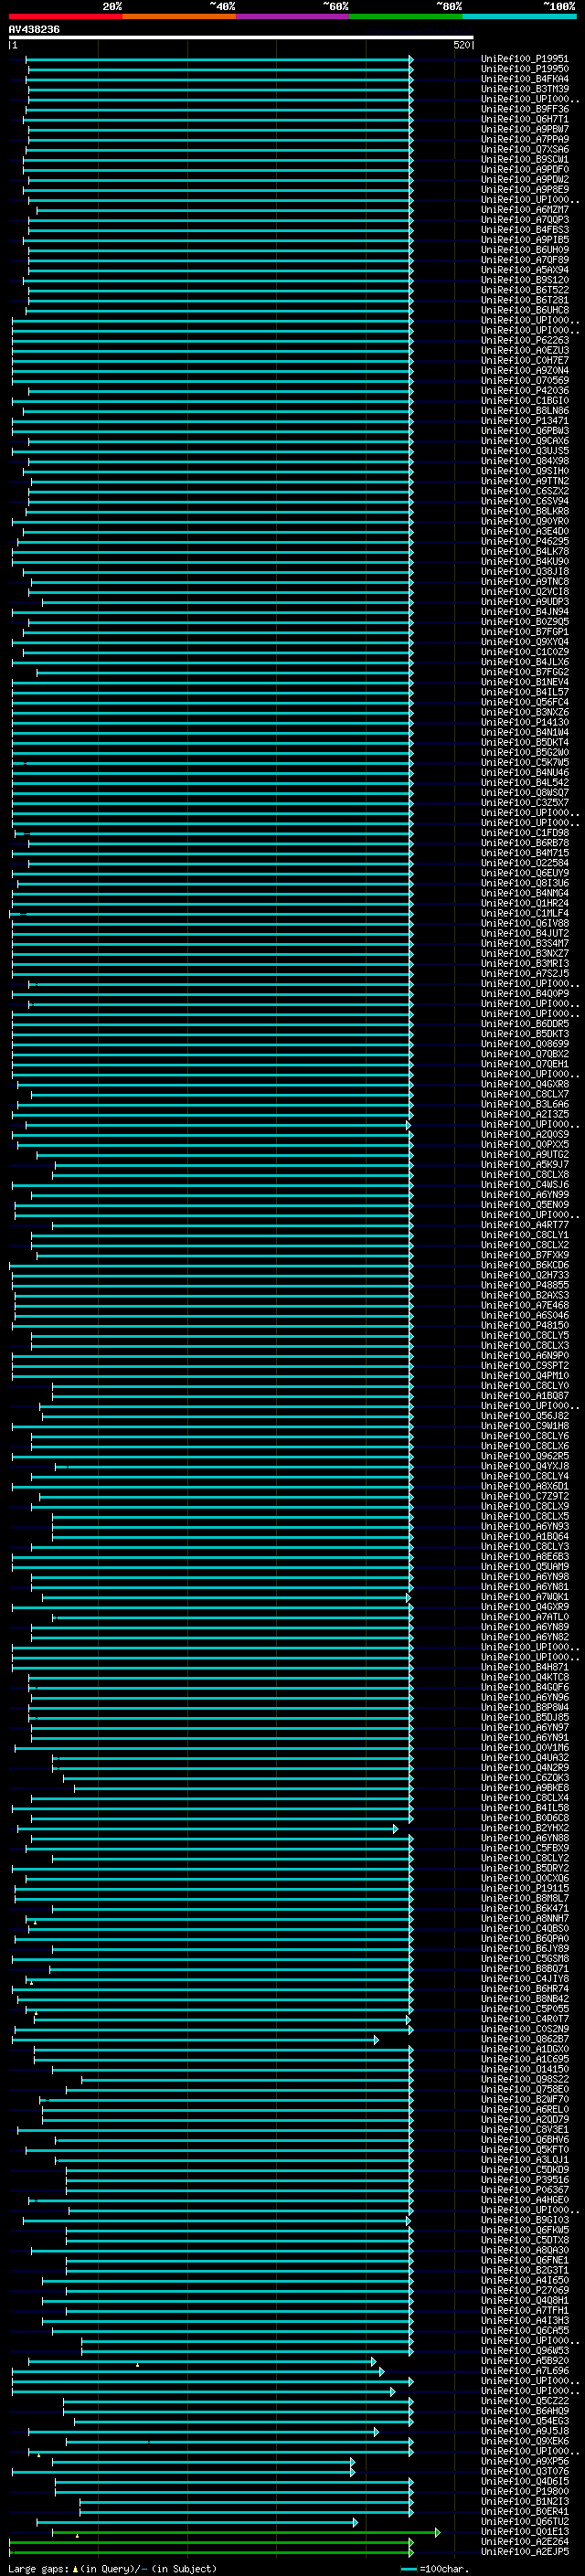585x2576 pixels.
Task: Select label UniRef100_A4RT77
Action: [525, 1225]
